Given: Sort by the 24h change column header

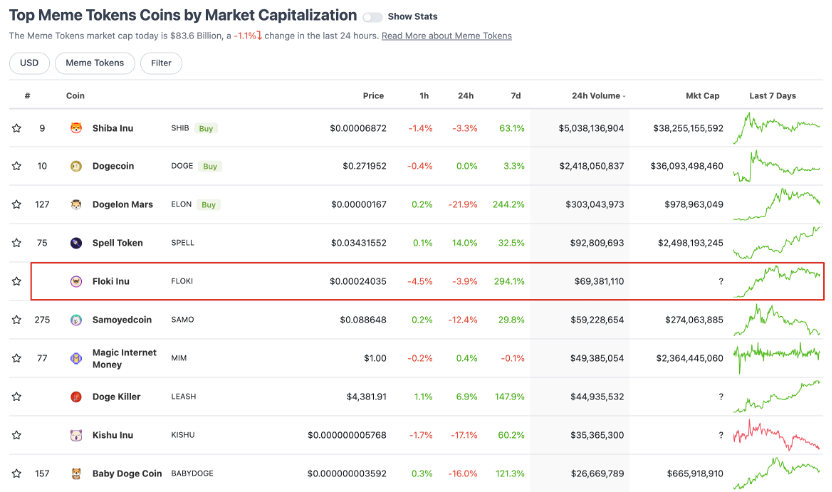Looking at the screenshot, I should [466, 96].
